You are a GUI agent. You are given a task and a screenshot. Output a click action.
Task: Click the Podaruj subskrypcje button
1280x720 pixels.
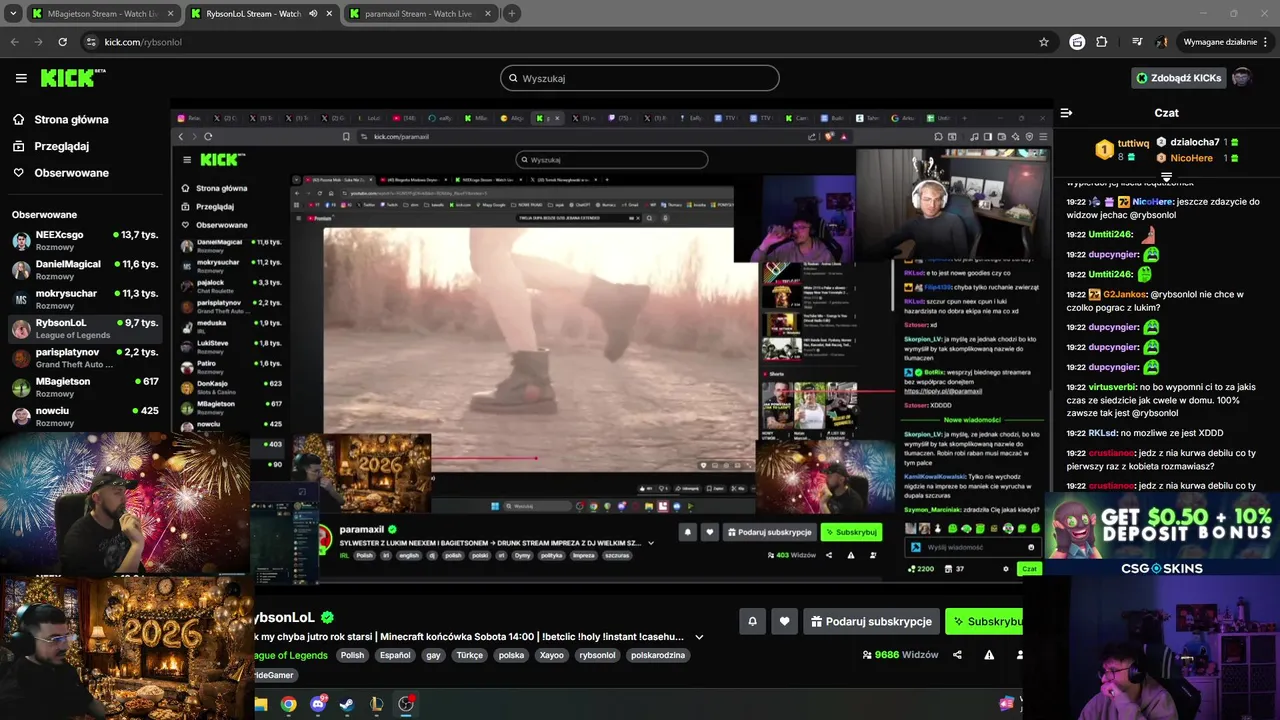[x=871, y=621]
